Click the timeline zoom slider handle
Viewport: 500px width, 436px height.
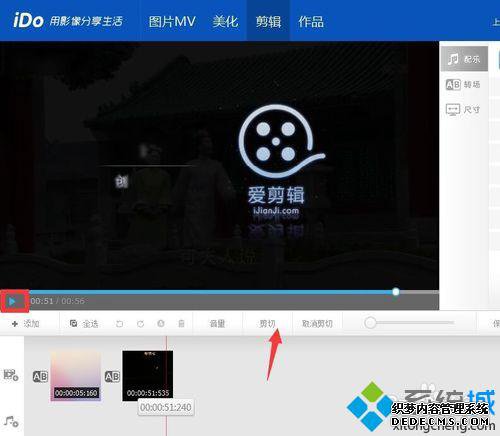[x=370, y=323]
